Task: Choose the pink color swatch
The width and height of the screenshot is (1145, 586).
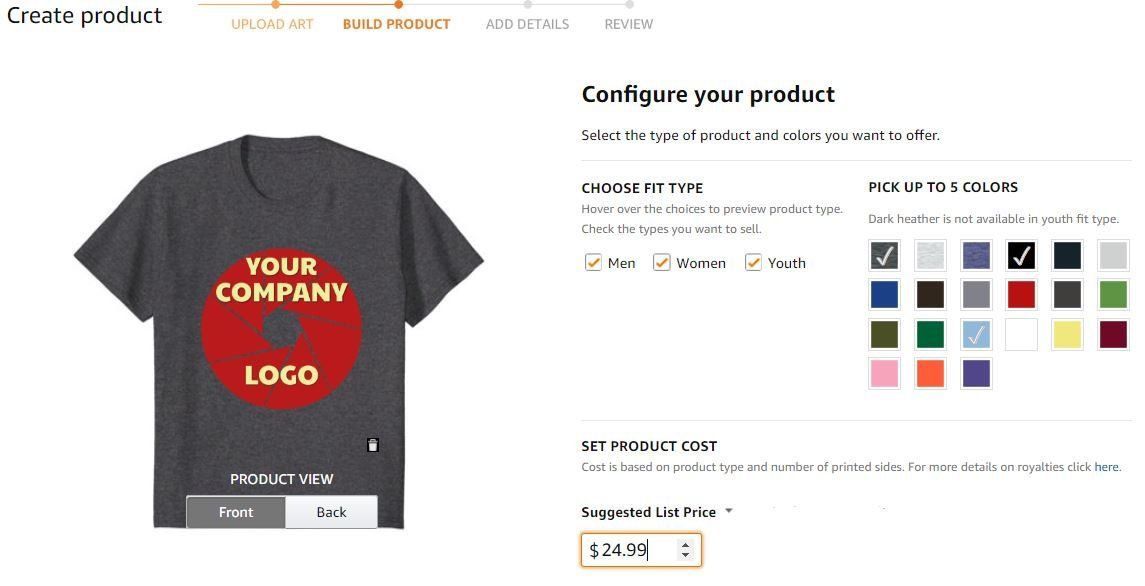Action: [x=884, y=373]
